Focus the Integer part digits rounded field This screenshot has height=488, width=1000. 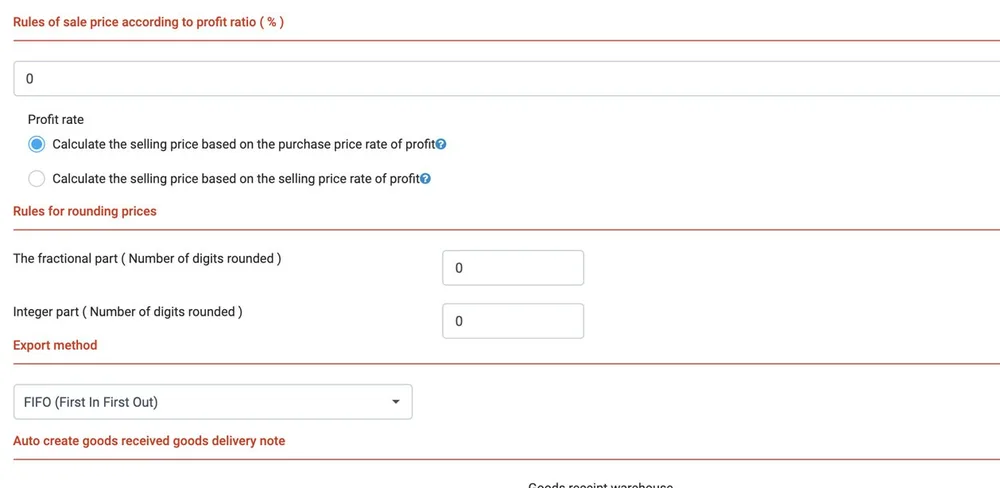point(513,321)
